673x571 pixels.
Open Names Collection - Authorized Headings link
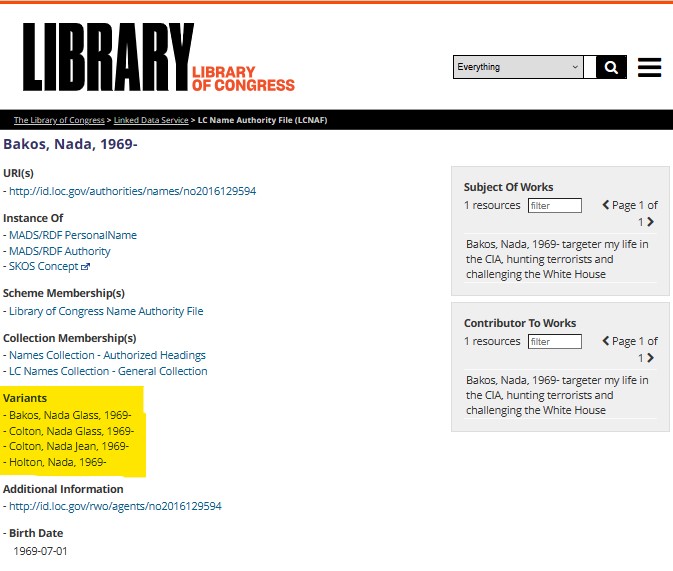[x=107, y=355]
